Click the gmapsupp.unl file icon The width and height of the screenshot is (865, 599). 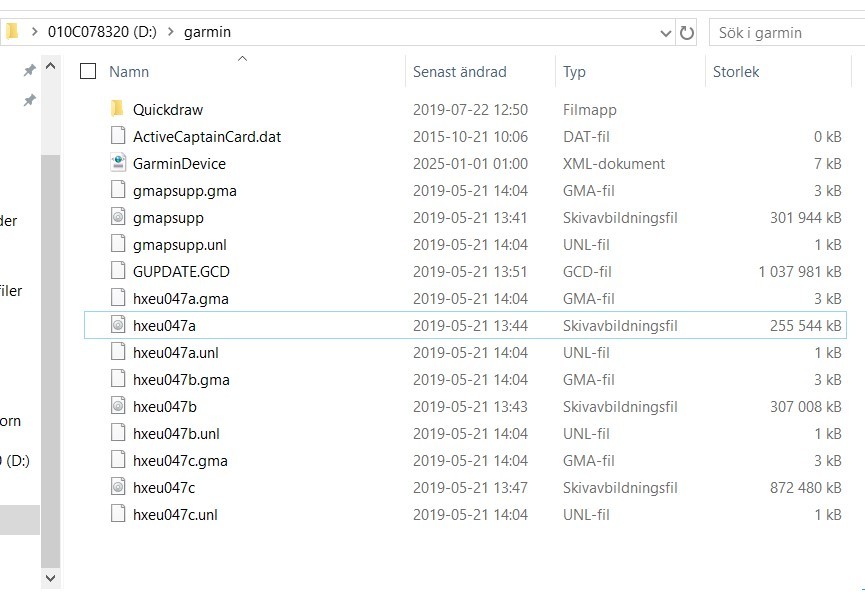click(x=118, y=244)
